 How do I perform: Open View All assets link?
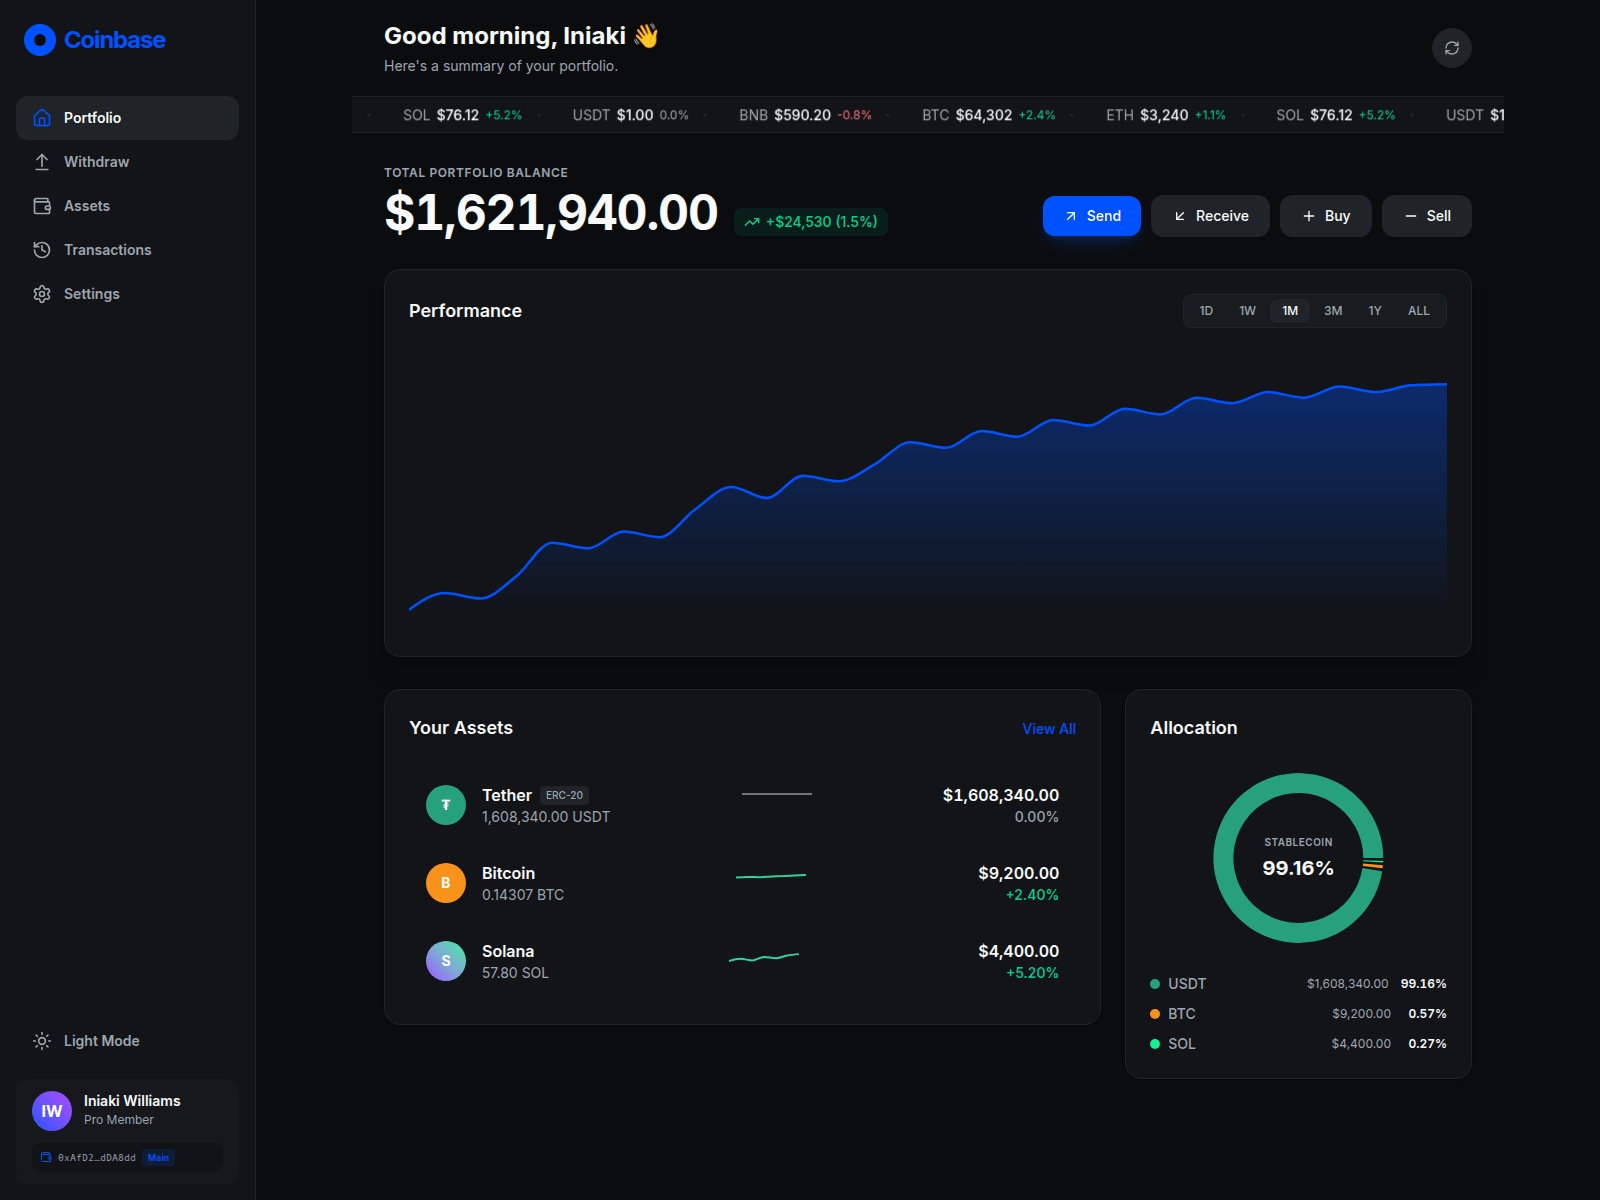pos(1049,729)
